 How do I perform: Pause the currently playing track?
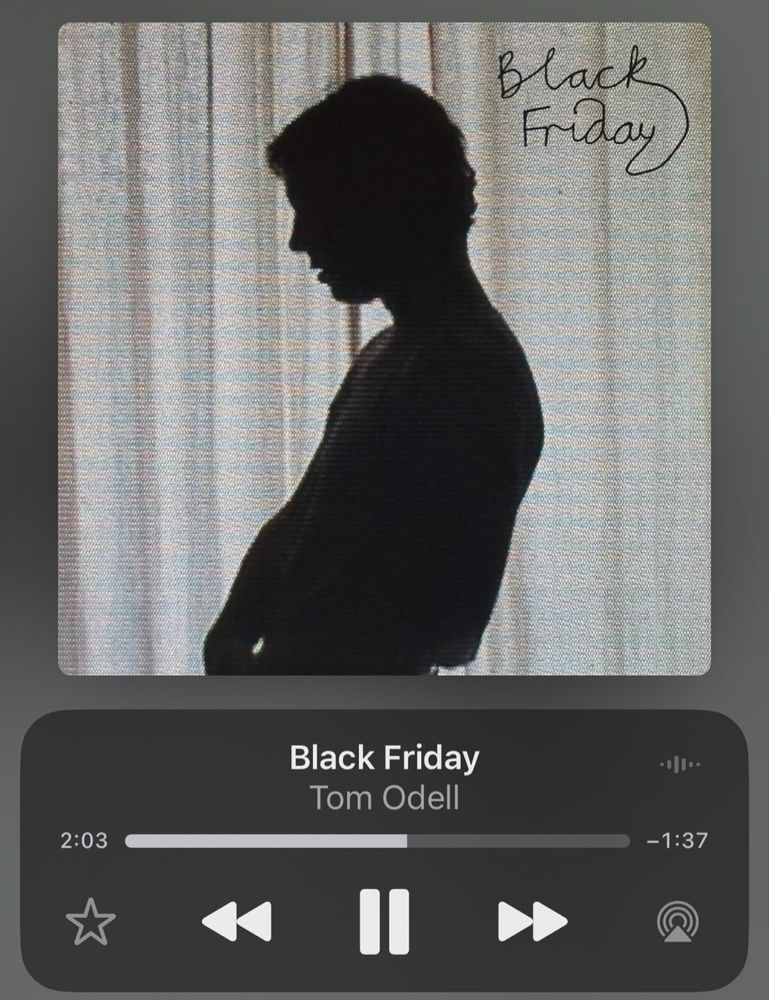(384, 921)
